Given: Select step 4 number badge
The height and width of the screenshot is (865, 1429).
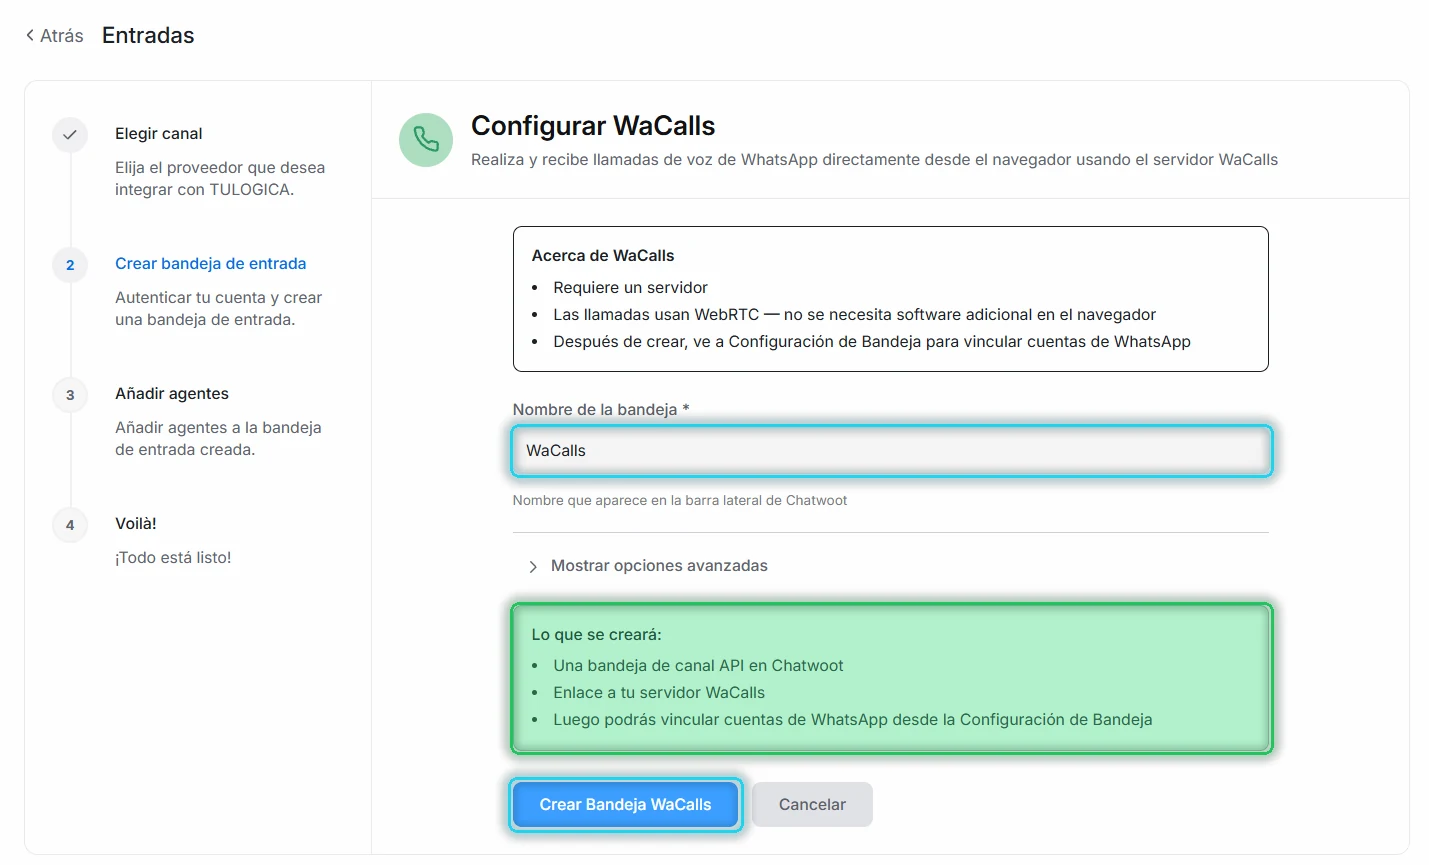Looking at the screenshot, I should 70,525.
